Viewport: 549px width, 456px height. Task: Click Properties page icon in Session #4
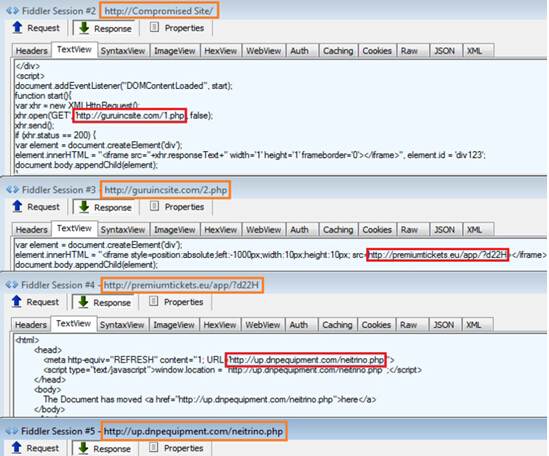click(154, 301)
